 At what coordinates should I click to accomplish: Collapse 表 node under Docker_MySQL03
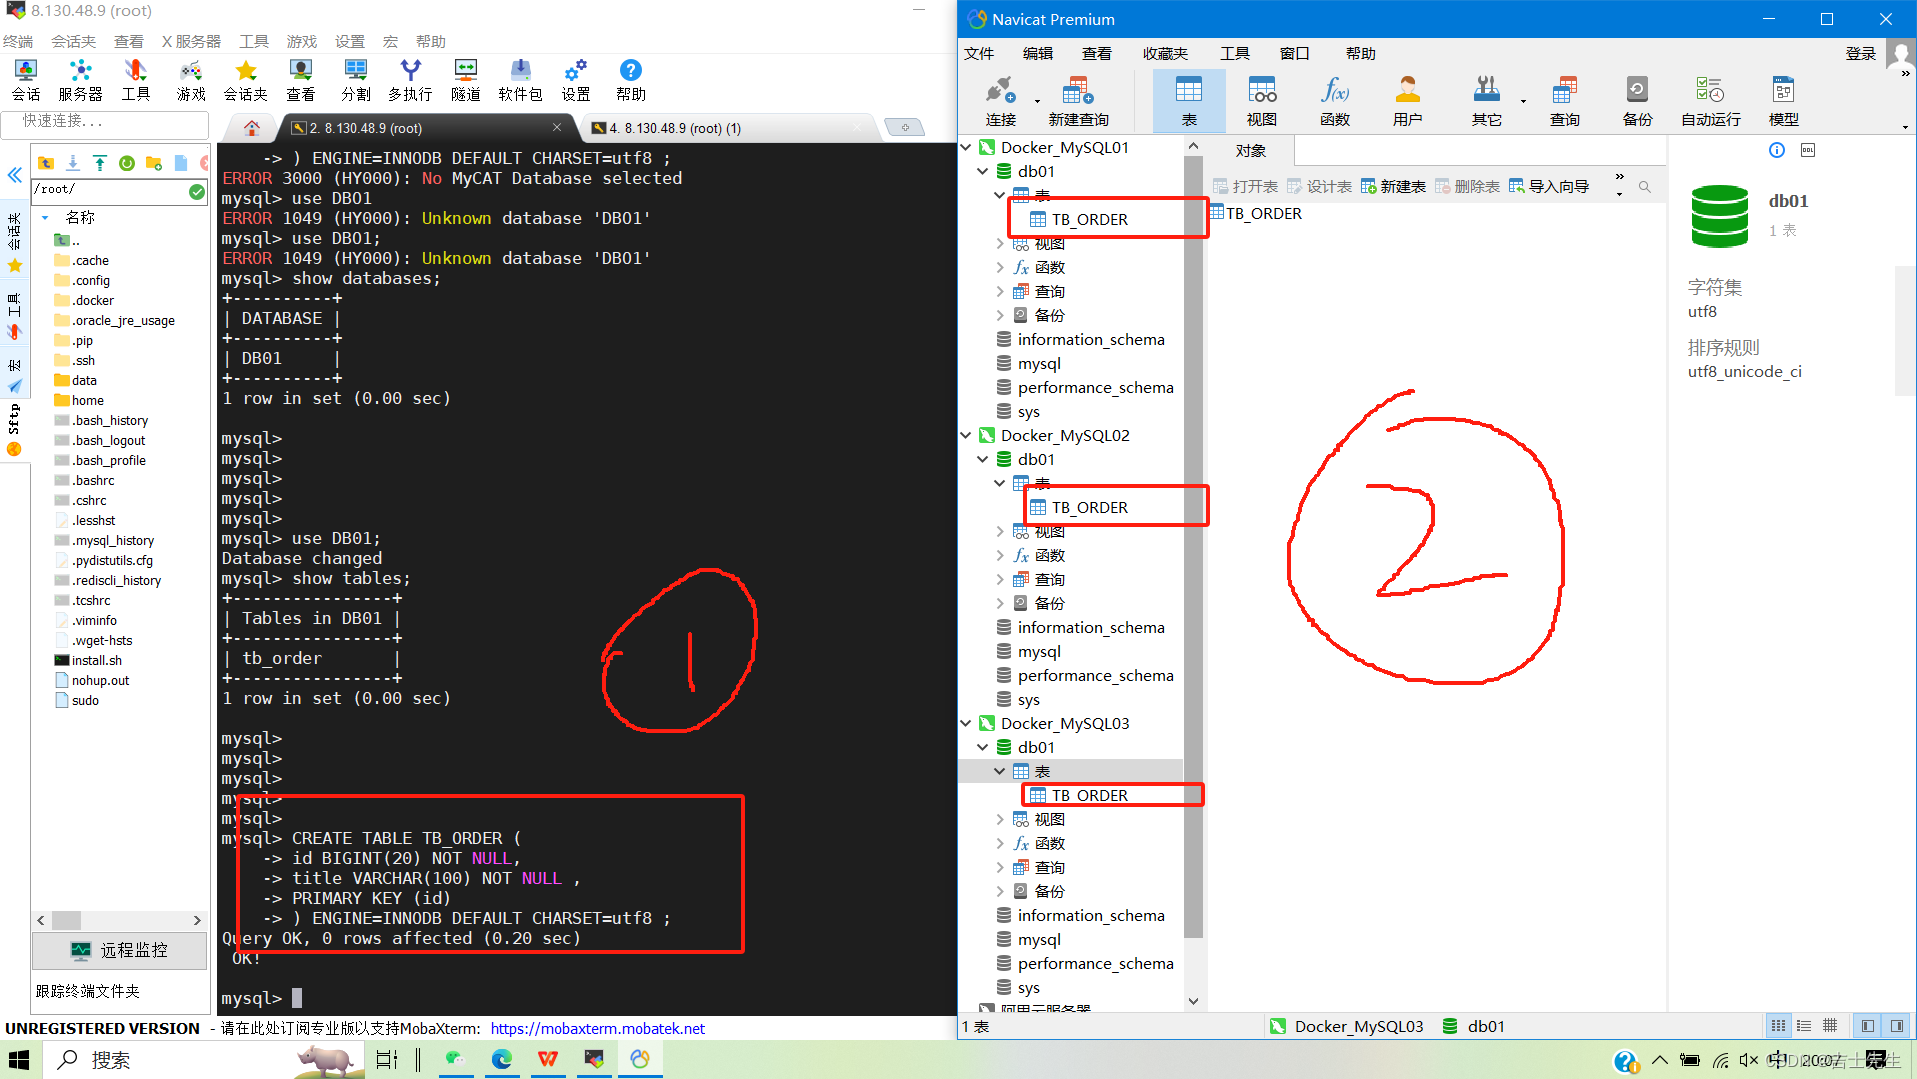click(x=1000, y=771)
